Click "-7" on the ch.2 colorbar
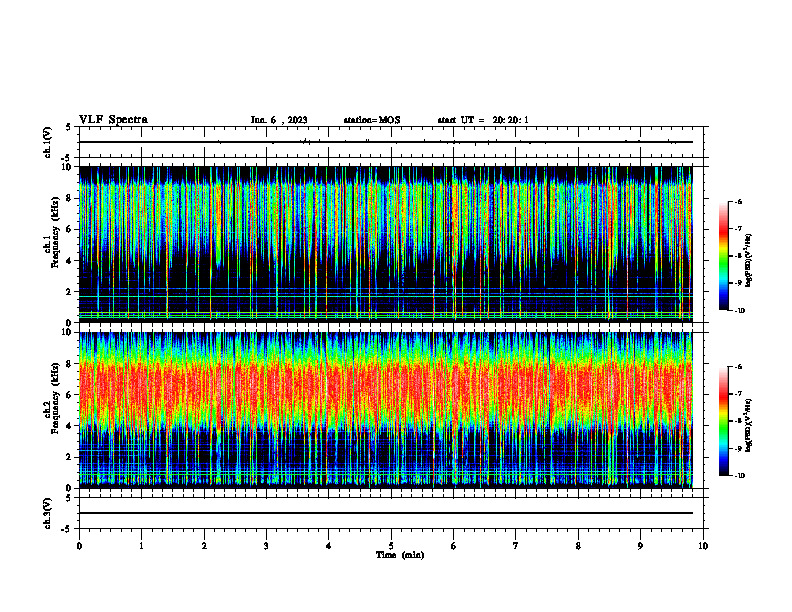This screenshot has height=612, width=792. 738,394
